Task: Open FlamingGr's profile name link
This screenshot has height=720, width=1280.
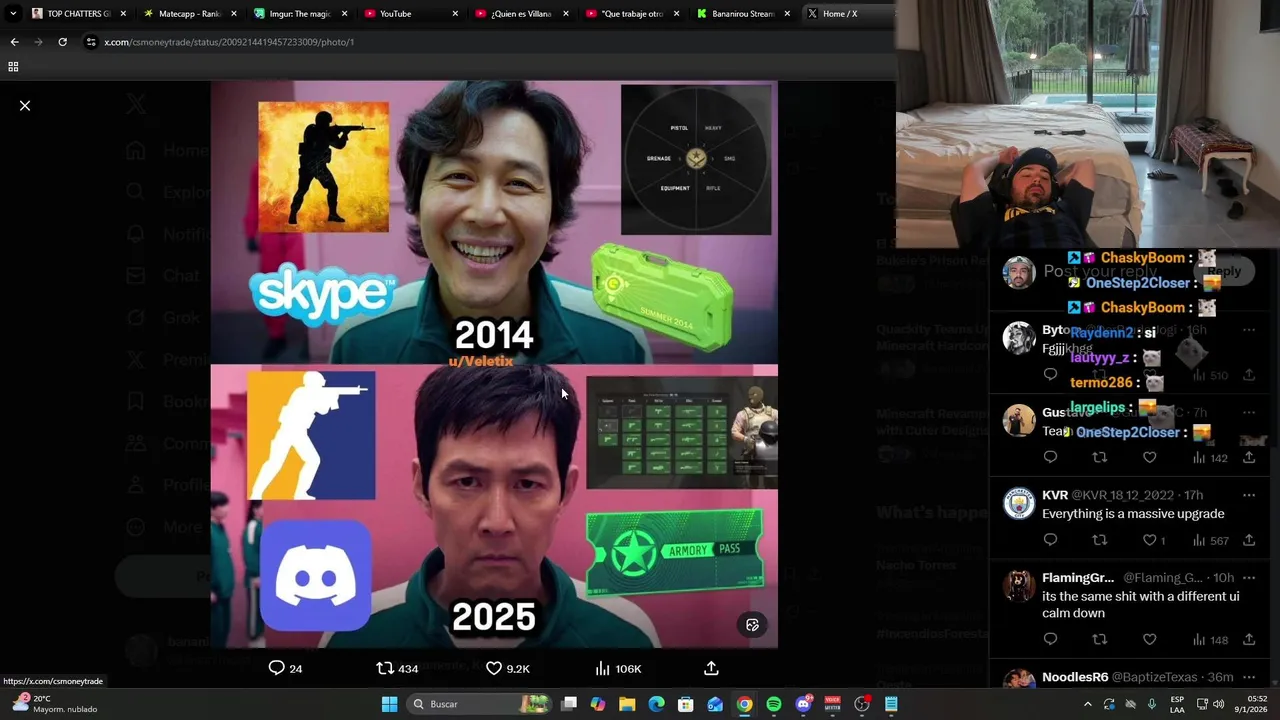Action: (x=1078, y=578)
